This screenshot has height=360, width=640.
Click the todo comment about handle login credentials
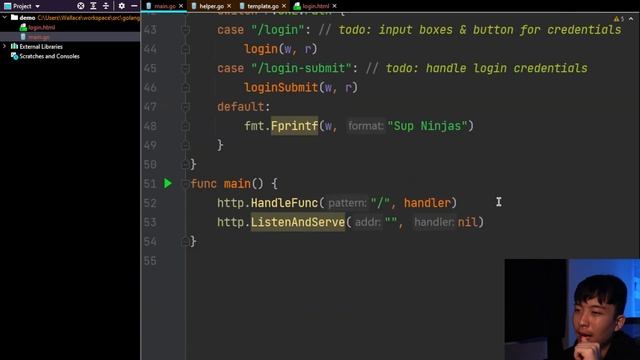tap(477, 68)
